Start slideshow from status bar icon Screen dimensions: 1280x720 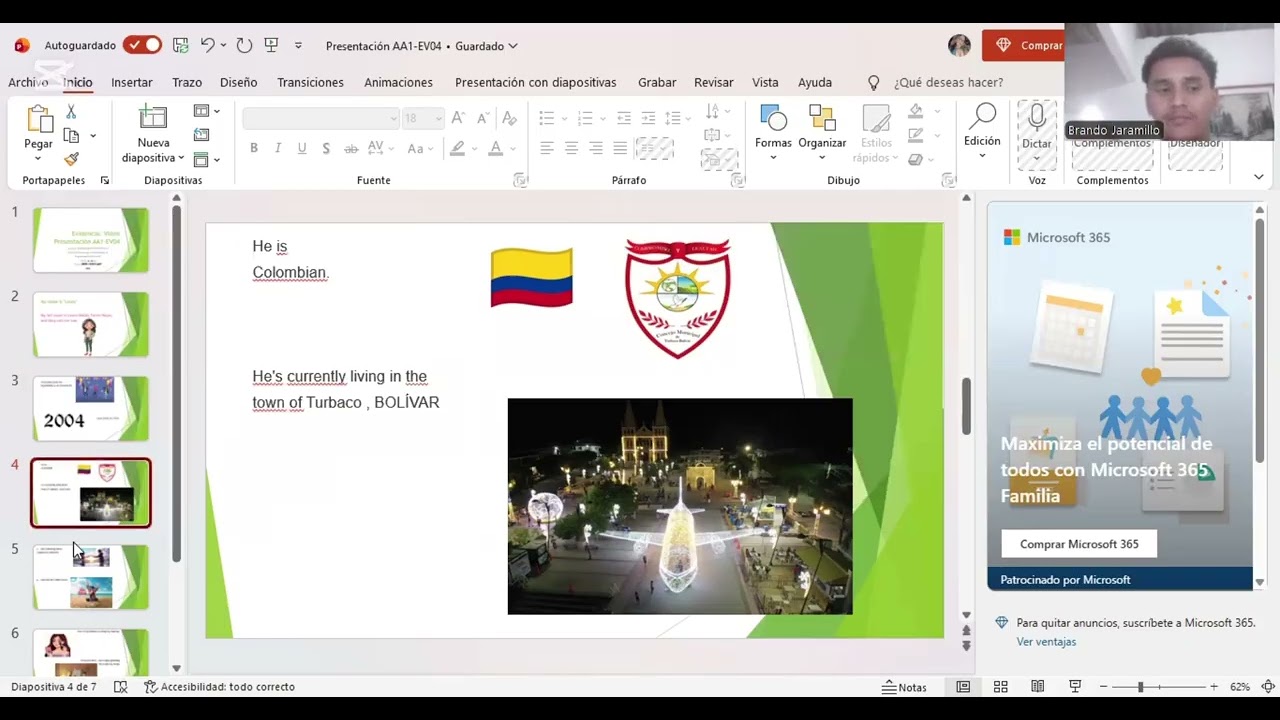tap(1075, 687)
